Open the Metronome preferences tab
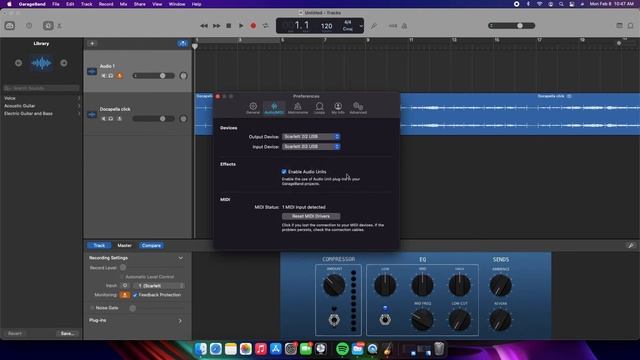The image size is (640, 360). click(x=298, y=108)
